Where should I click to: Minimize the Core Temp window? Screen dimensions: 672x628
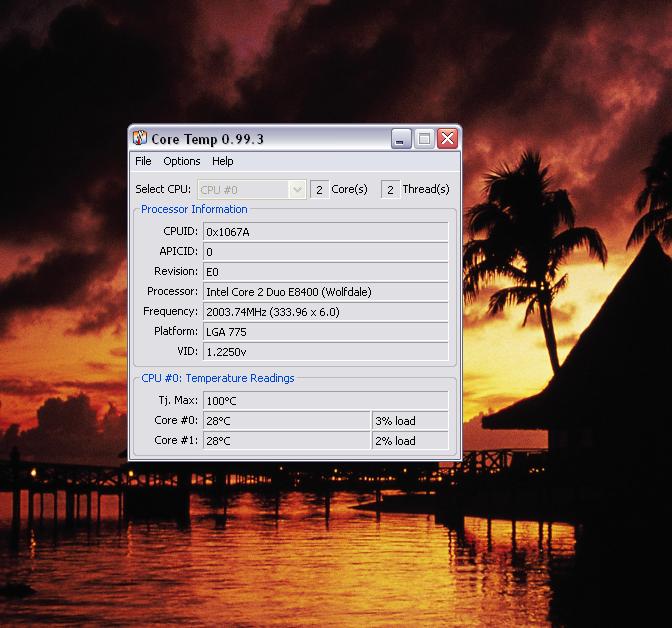point(401,138)
